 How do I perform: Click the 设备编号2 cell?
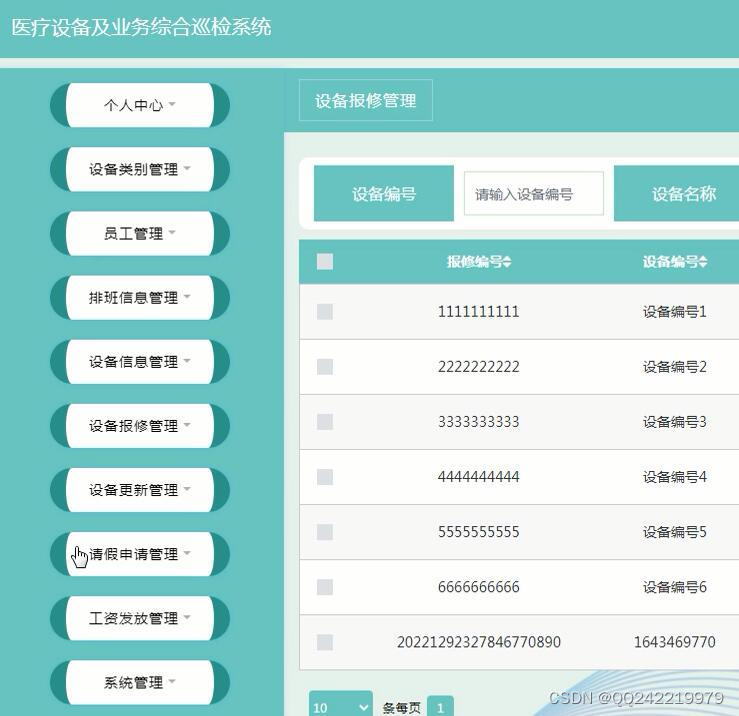(674, 367)
